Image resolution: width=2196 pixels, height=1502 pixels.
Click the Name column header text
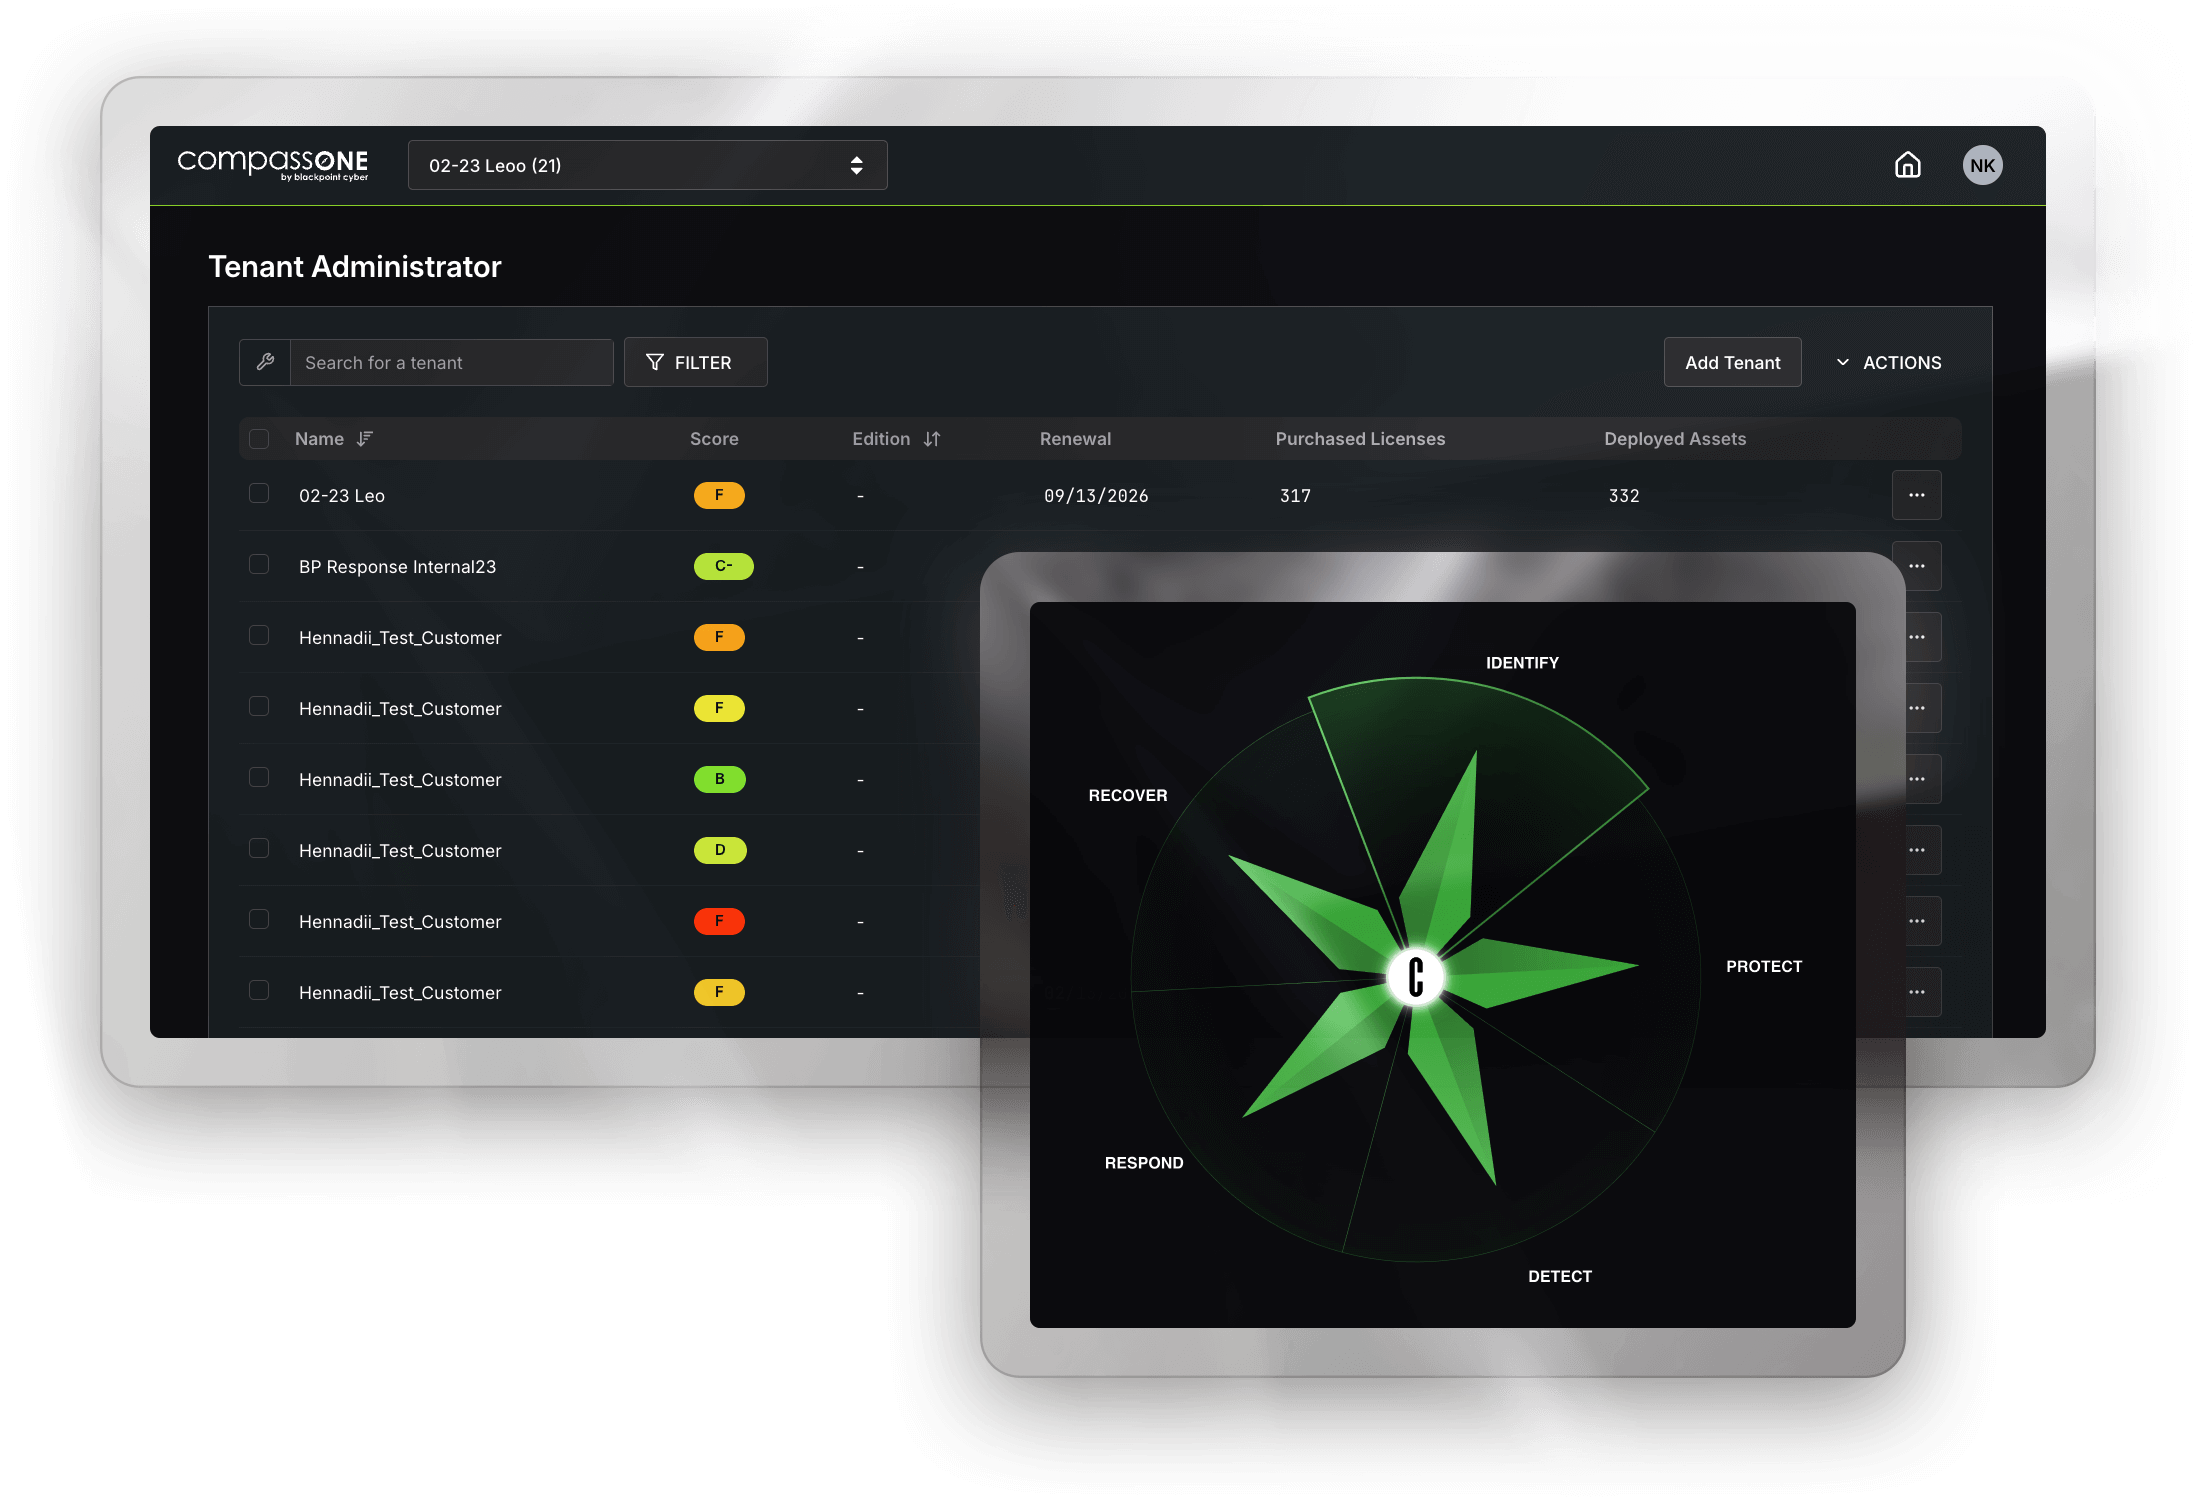(x=319, y=439)
